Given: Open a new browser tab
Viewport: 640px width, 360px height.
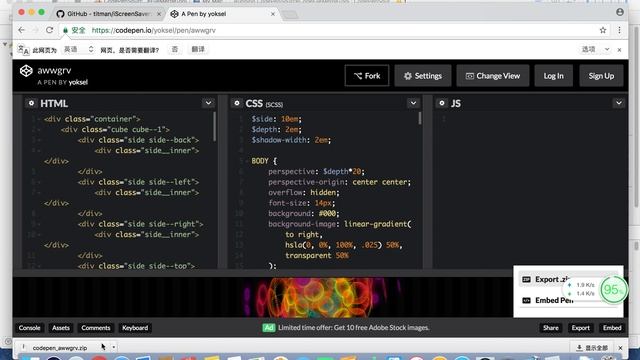Looking at the screenshot, I should (291, 15).
